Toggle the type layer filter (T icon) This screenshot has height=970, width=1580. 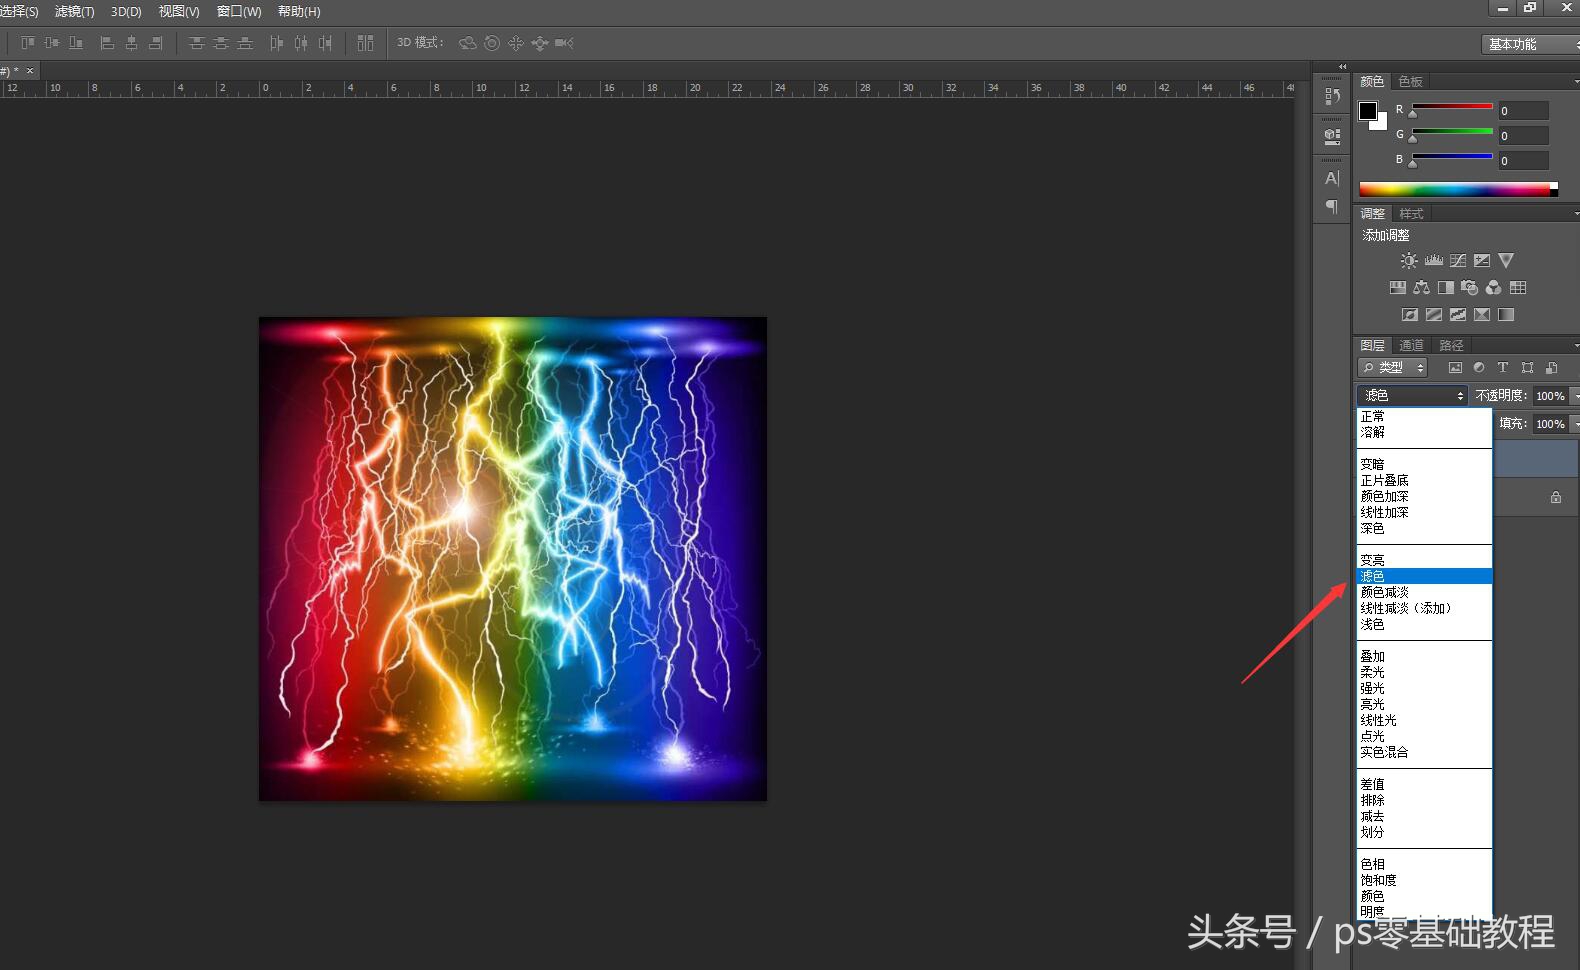[1502, 368]
